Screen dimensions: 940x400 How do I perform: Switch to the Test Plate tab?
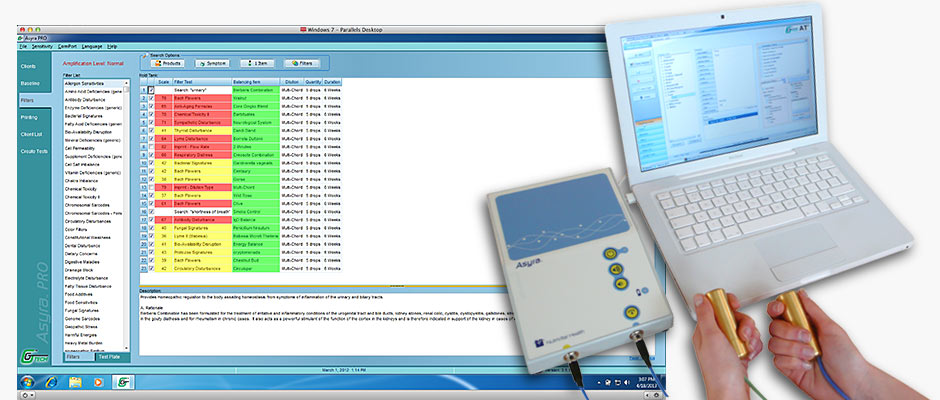[109, 356]
